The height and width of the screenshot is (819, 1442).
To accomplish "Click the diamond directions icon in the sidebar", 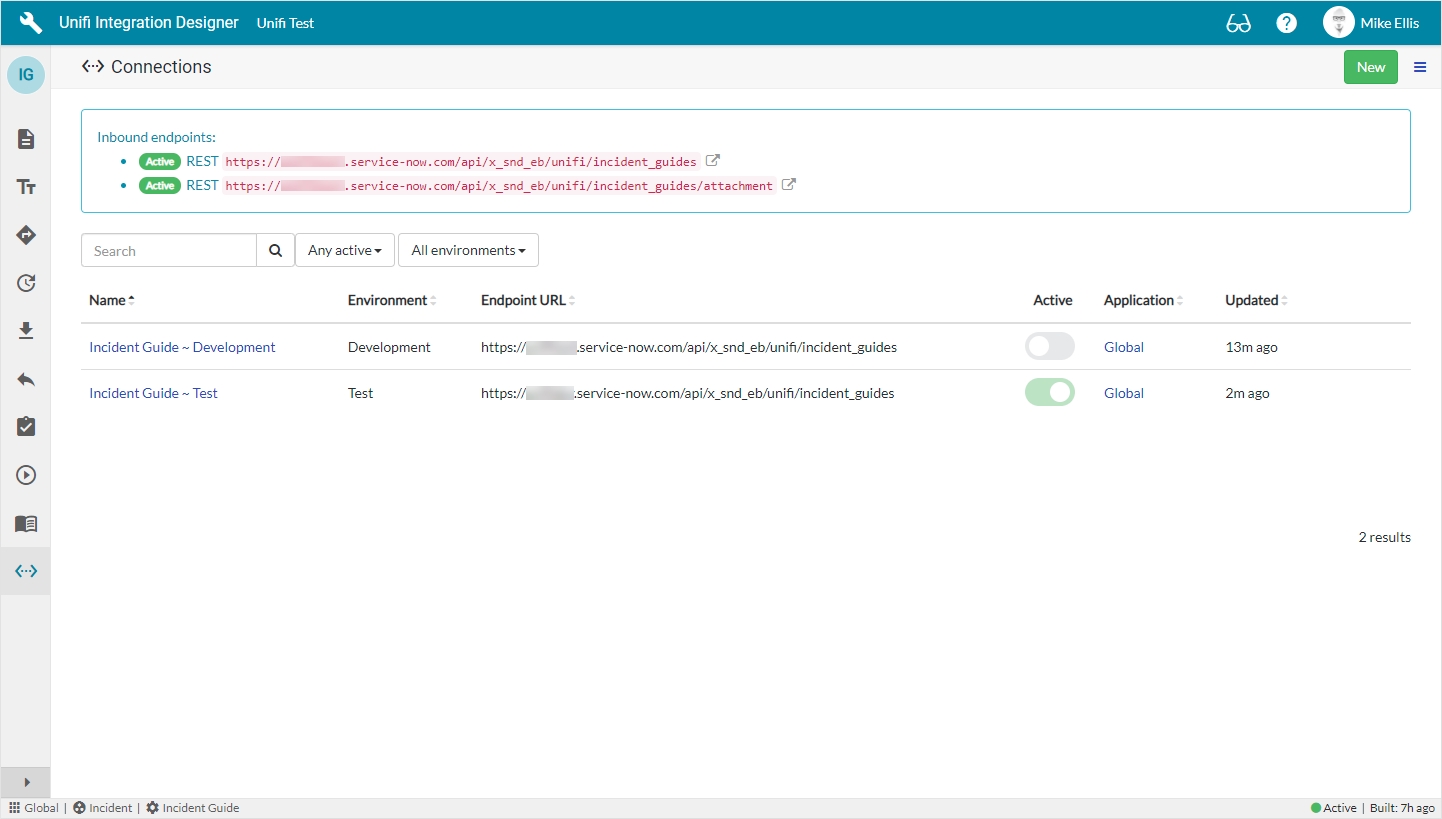I will click(x=26, y=235).
